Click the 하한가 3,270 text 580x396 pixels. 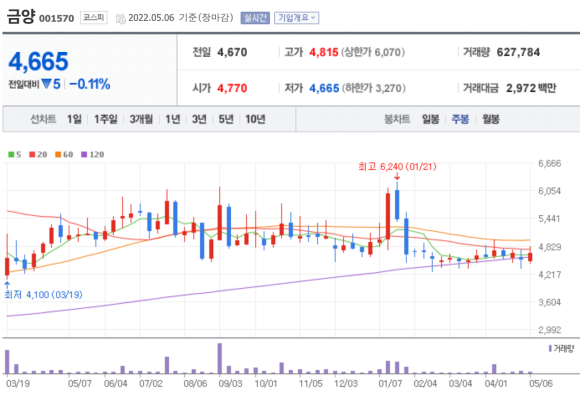(x=374, y=88)
